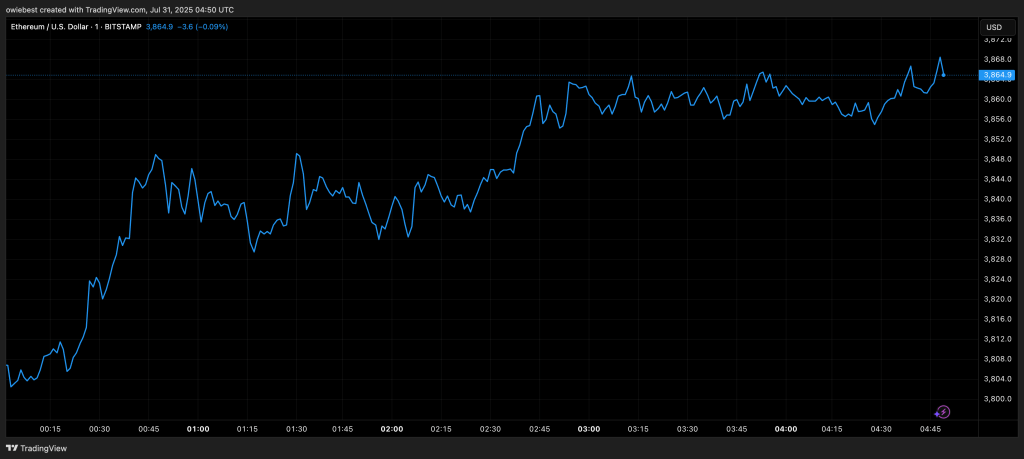
Task: Click the 00:15 time axis label
Action: click(50, 429)
